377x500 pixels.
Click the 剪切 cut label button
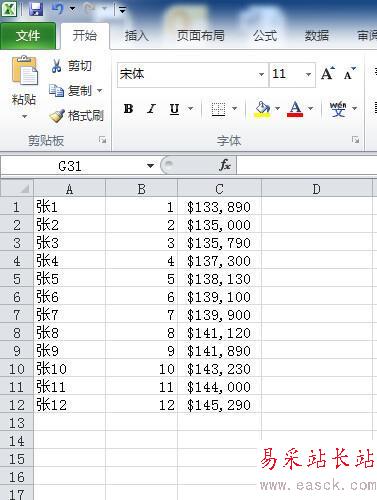coord(80,66)
